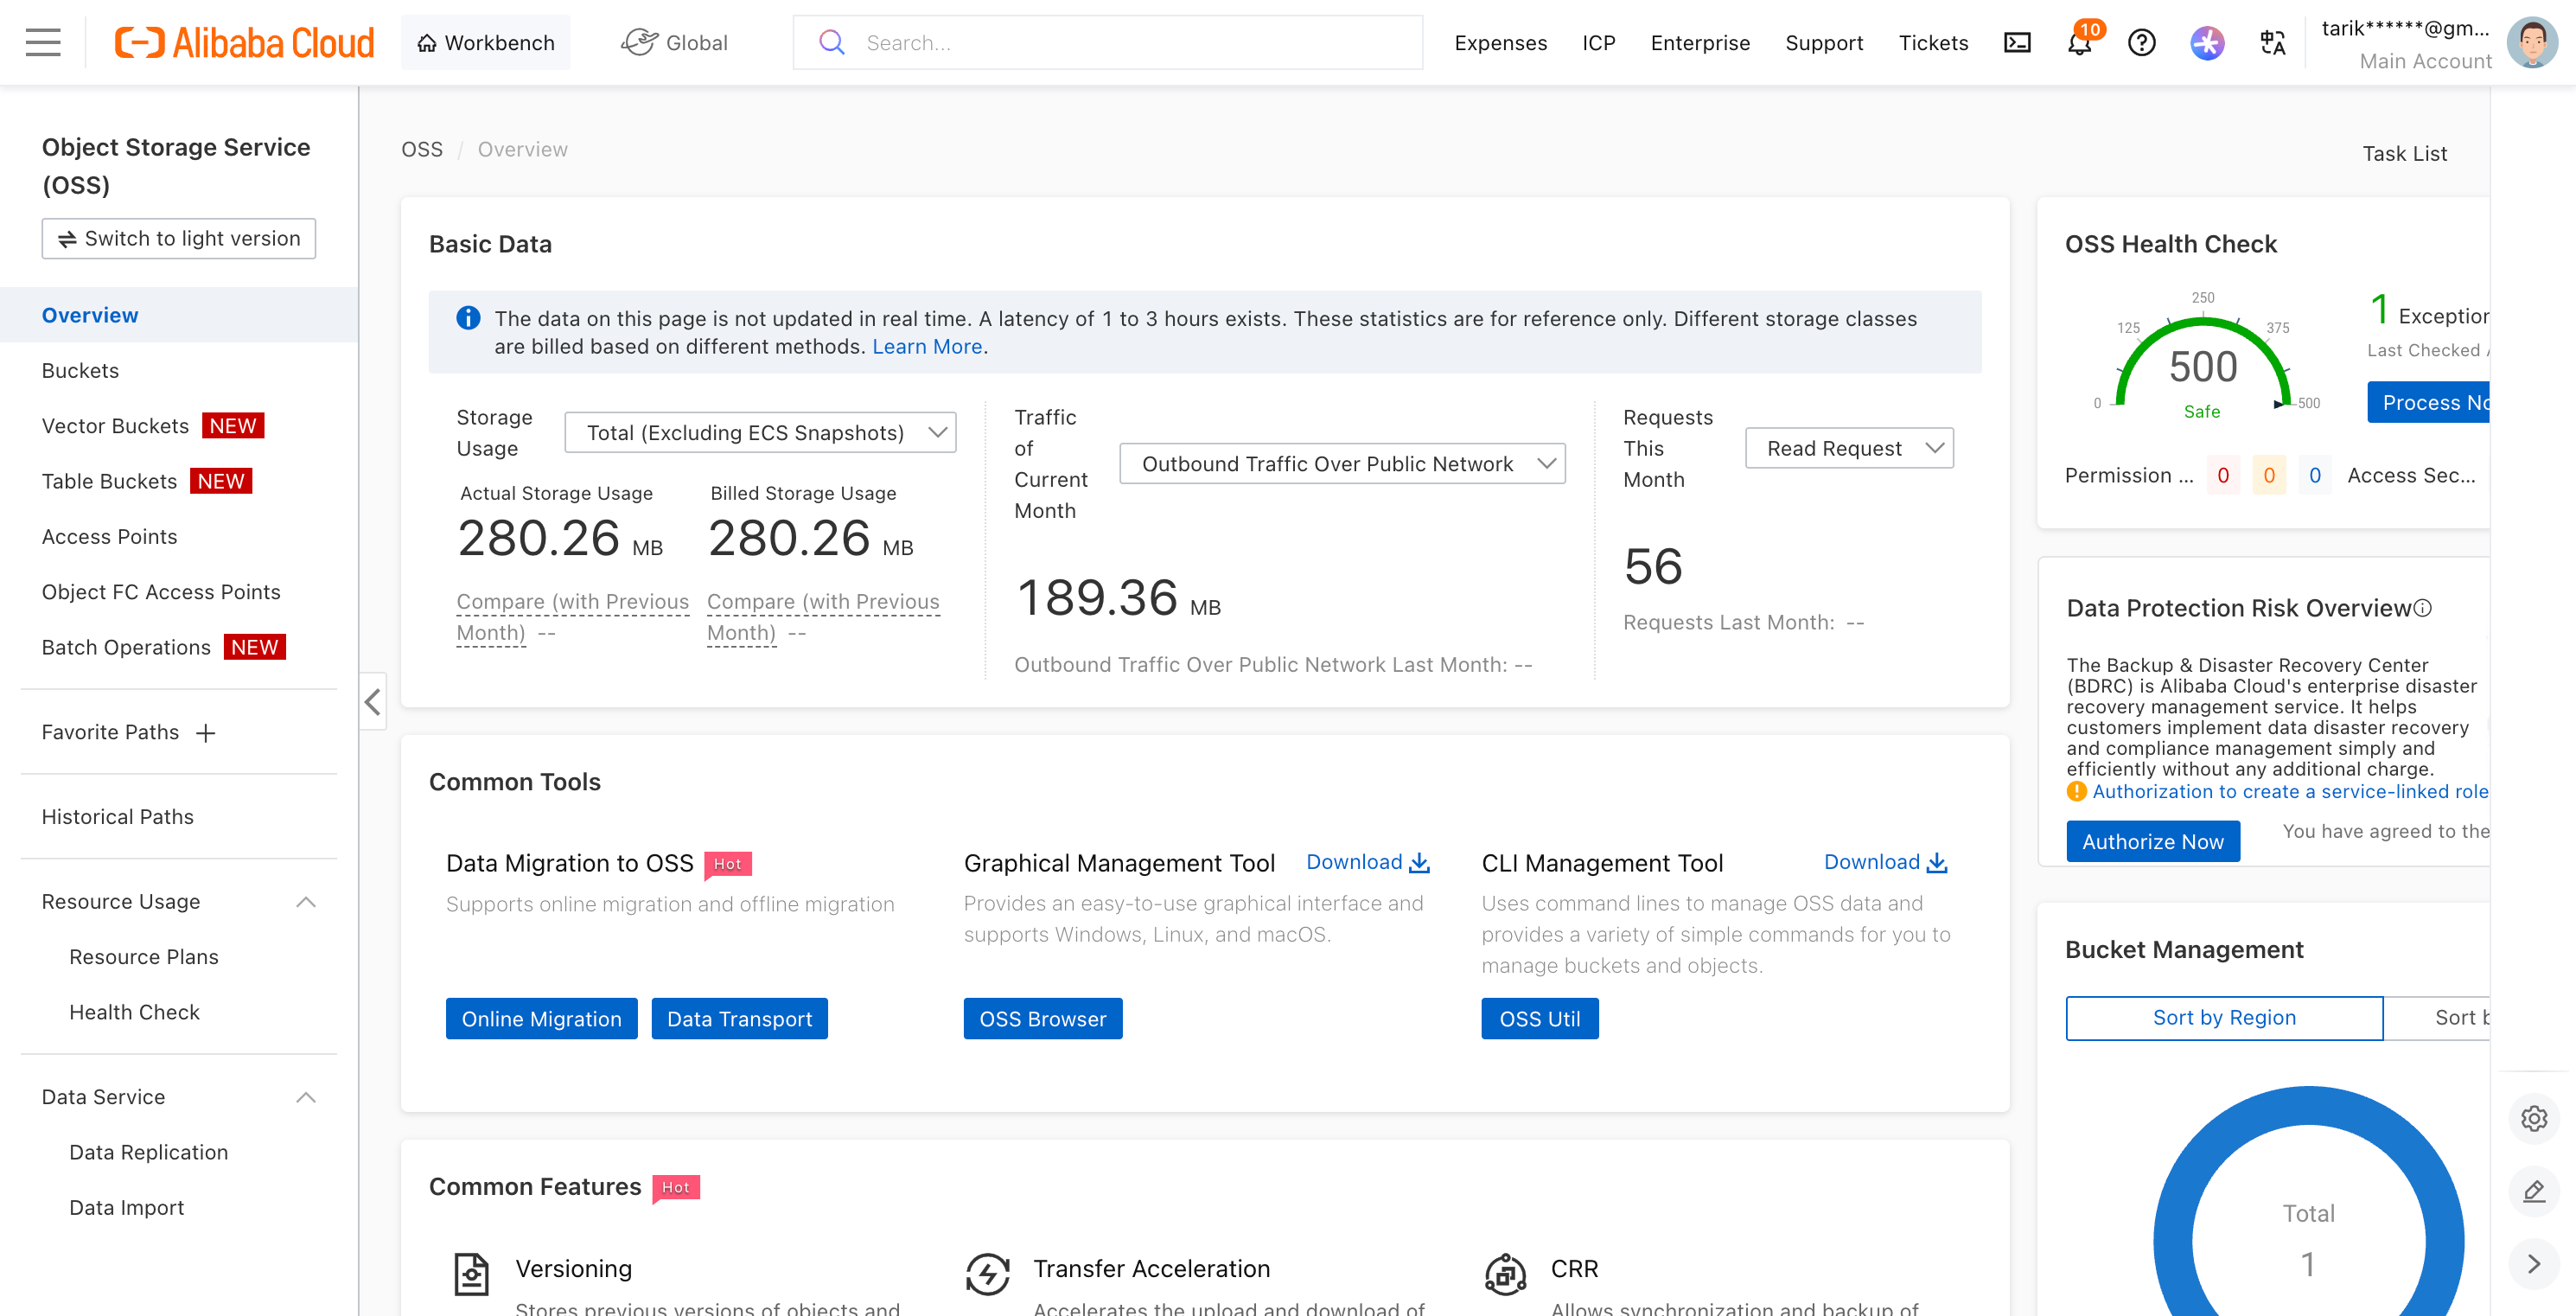Add a favorite path with plus icon
The height and width of the screenshot is (1316, 2576).
click(x=206, y=733)
